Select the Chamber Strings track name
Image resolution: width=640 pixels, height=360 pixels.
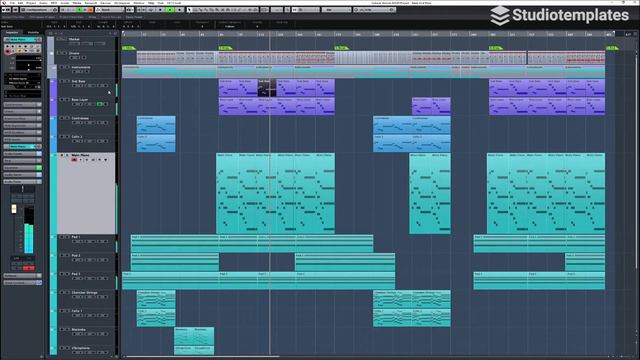coord(84,292)
